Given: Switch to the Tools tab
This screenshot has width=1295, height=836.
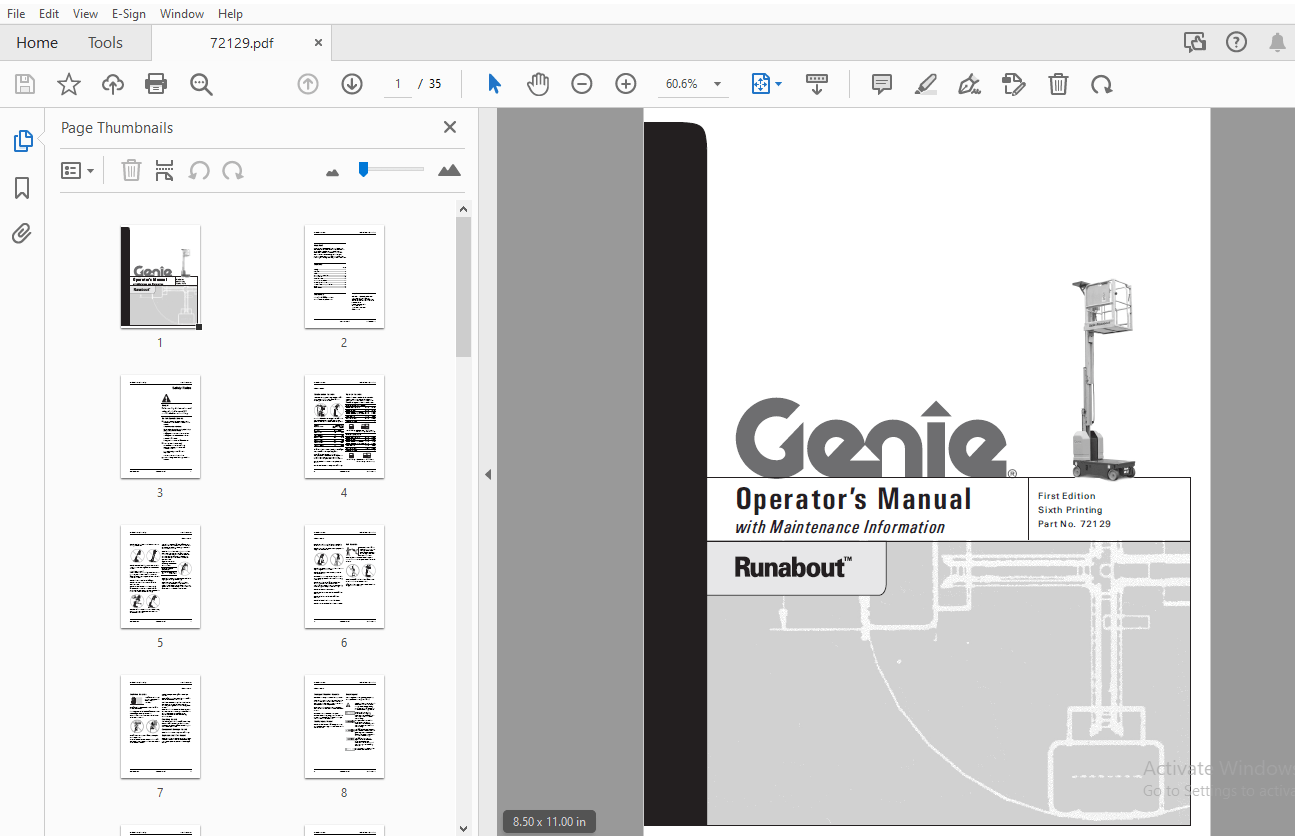Looking at the screenshot, I should (105, 42).
